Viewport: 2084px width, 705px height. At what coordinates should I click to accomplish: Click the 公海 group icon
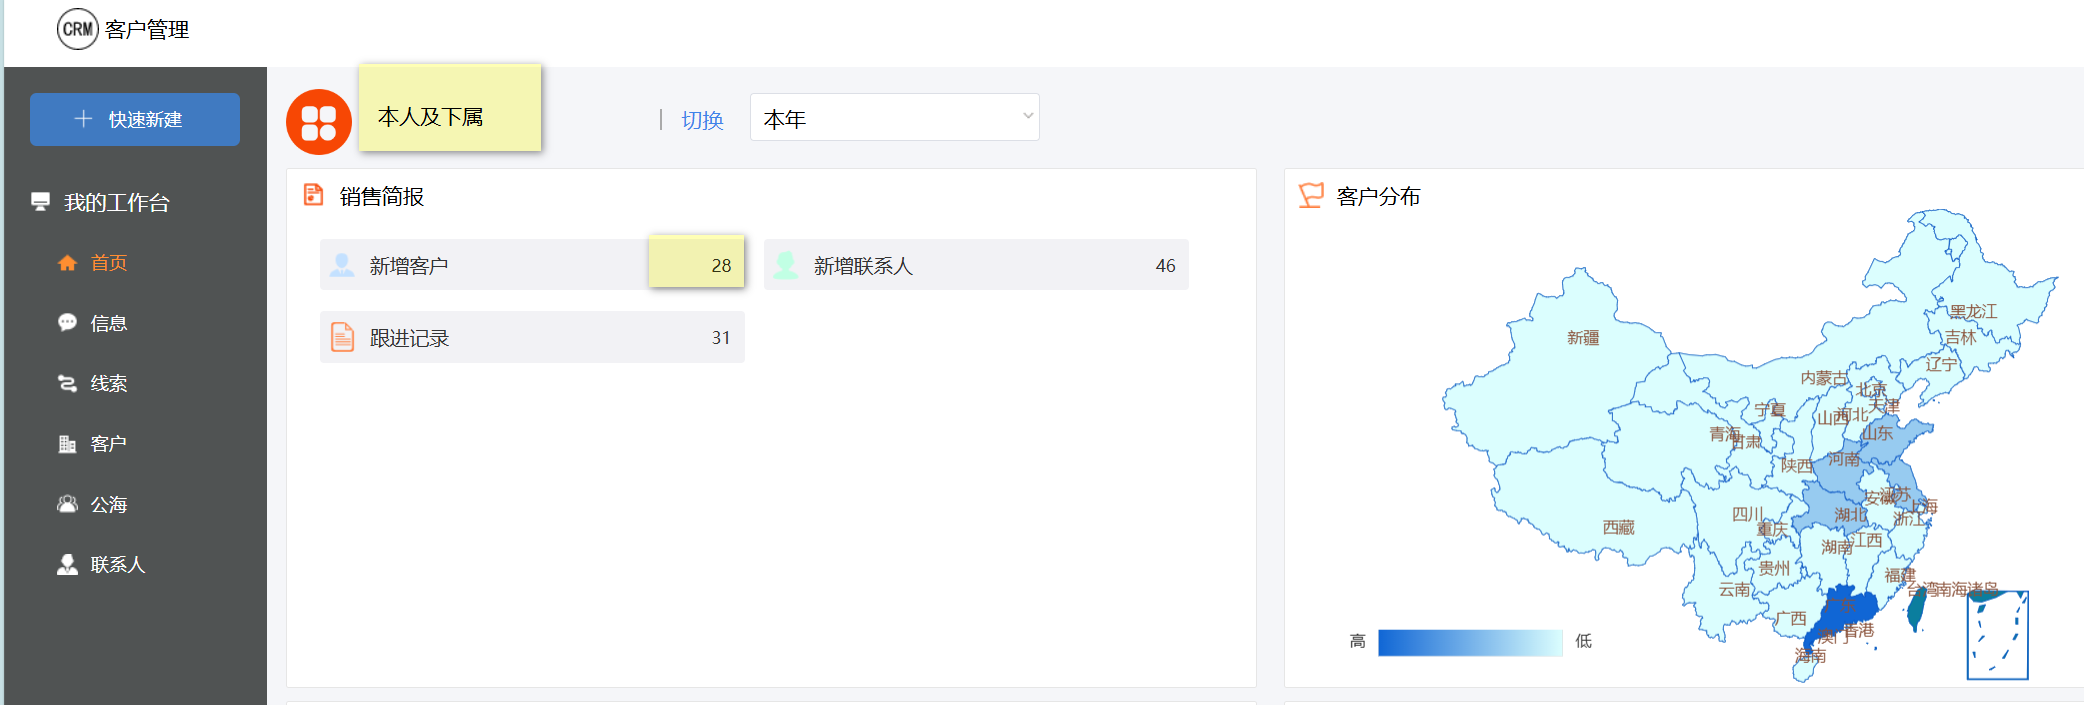(67, 504)
